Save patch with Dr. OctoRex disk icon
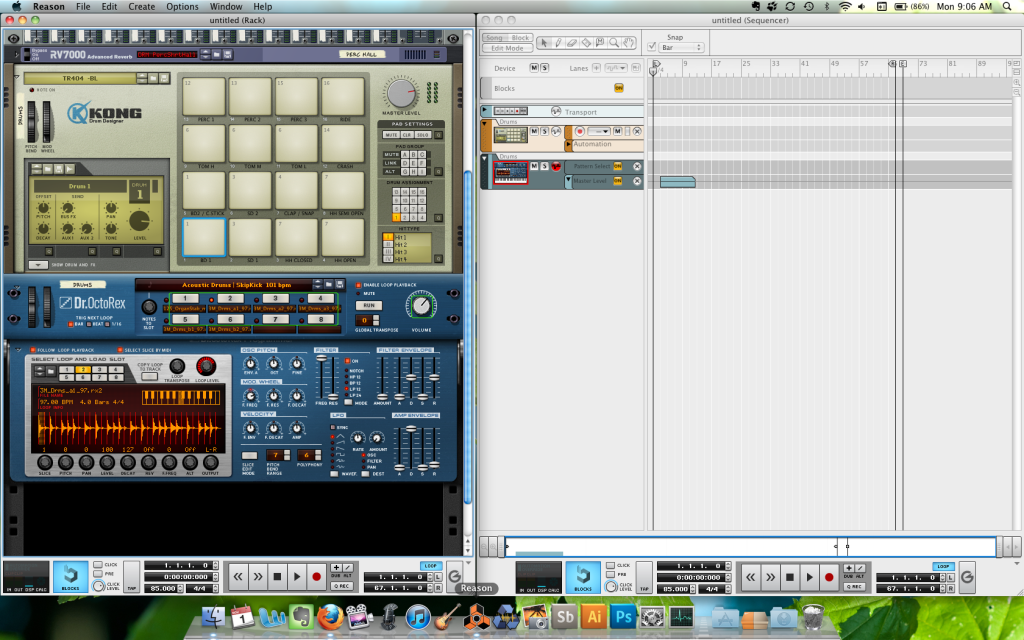The image size is (1024, 640). coord(340,285)
